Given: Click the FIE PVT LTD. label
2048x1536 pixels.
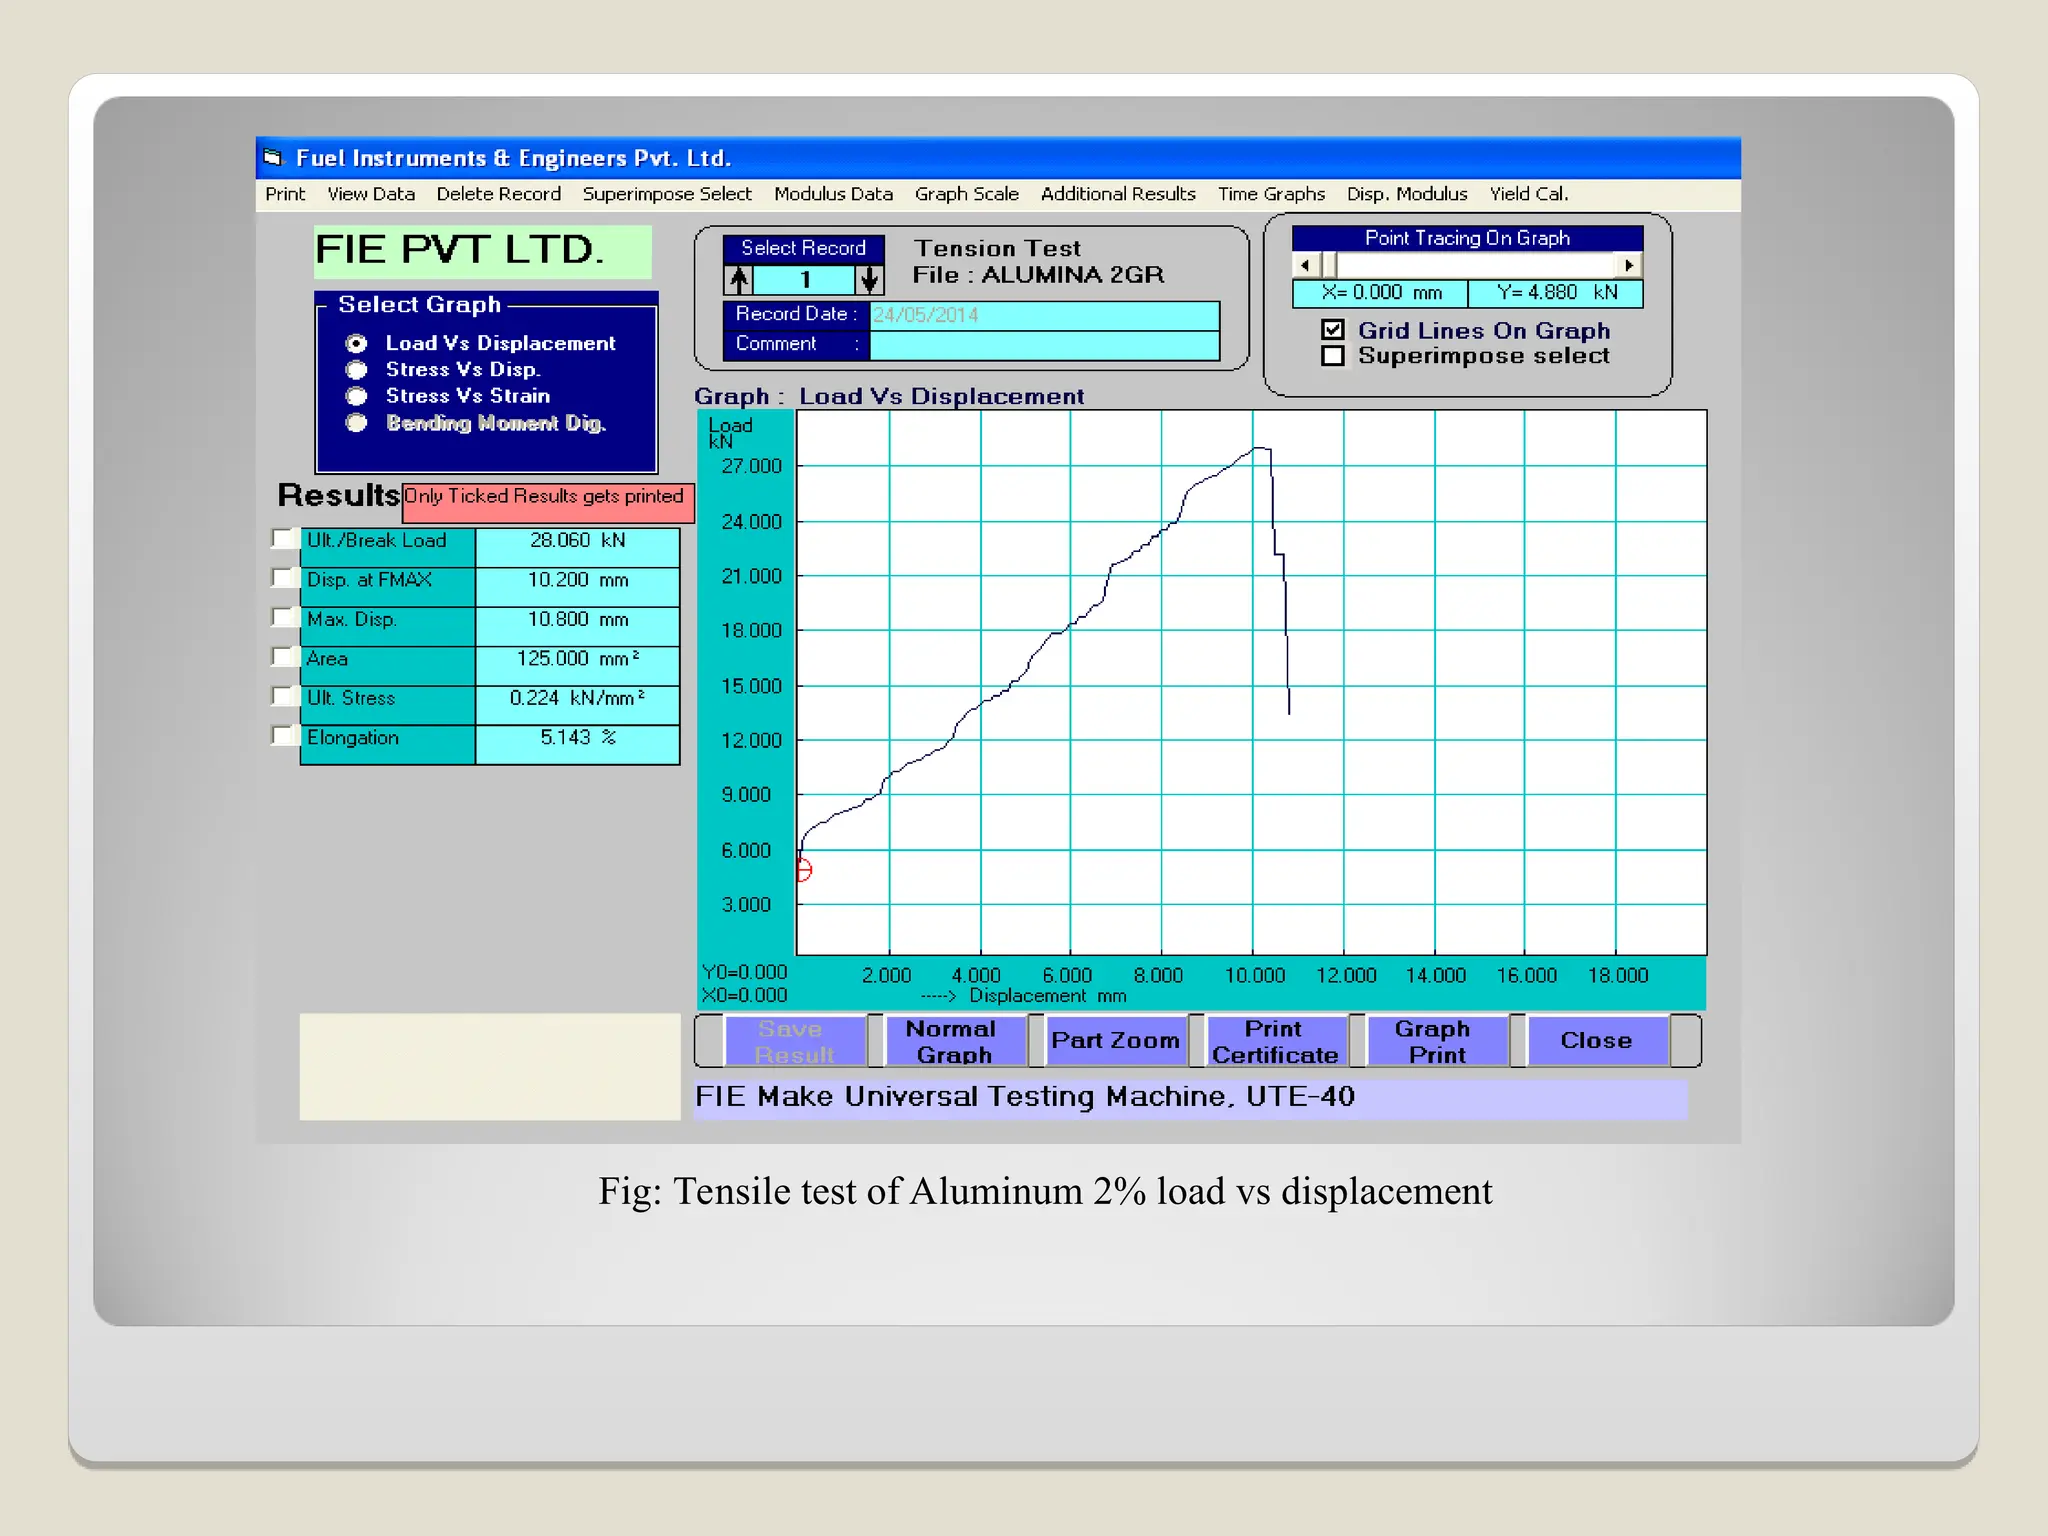Looking at the screenshot, I should coord(483,251).
